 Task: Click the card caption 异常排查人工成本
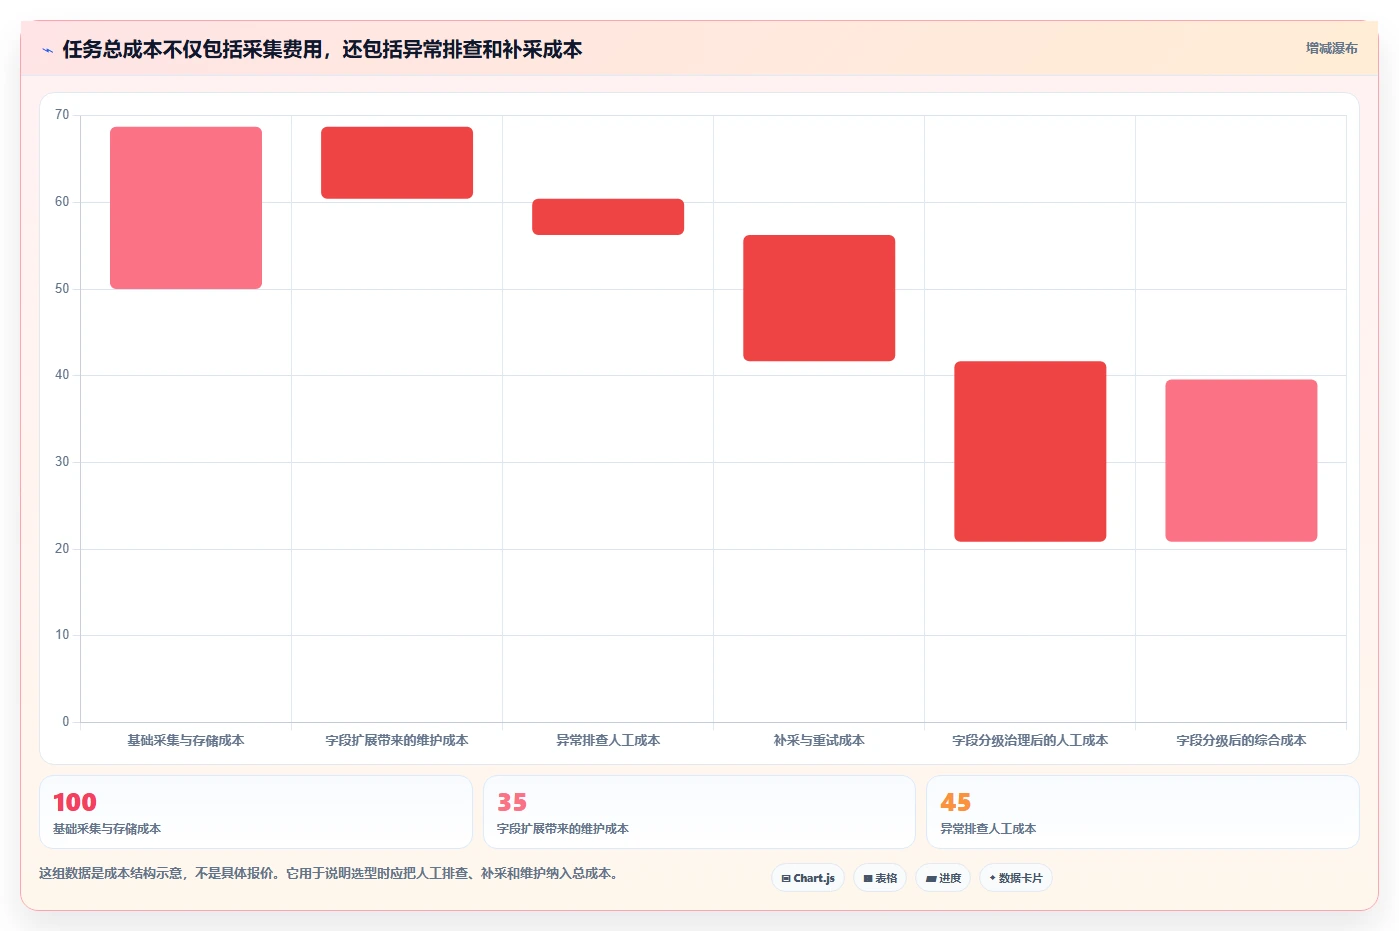[x=988, y=829]
